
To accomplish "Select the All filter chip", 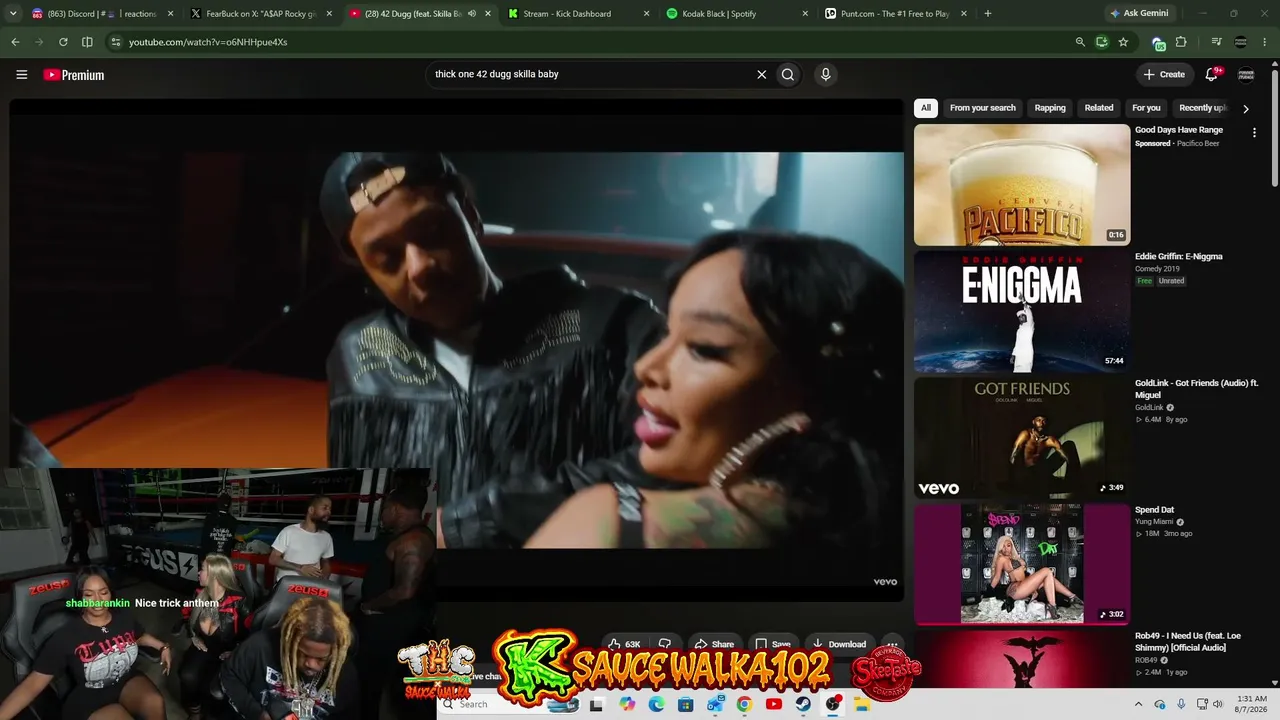I will [x=926, y=108].
